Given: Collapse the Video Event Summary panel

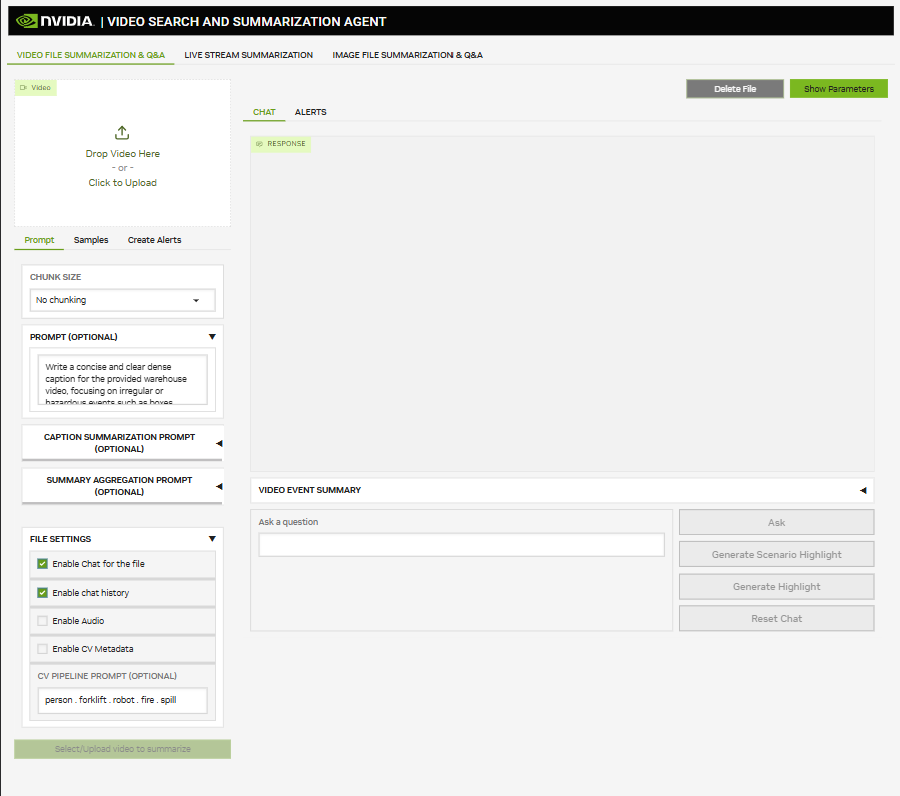Looking at the screenshot, I should pyautogui.click(x=861, y=490).
